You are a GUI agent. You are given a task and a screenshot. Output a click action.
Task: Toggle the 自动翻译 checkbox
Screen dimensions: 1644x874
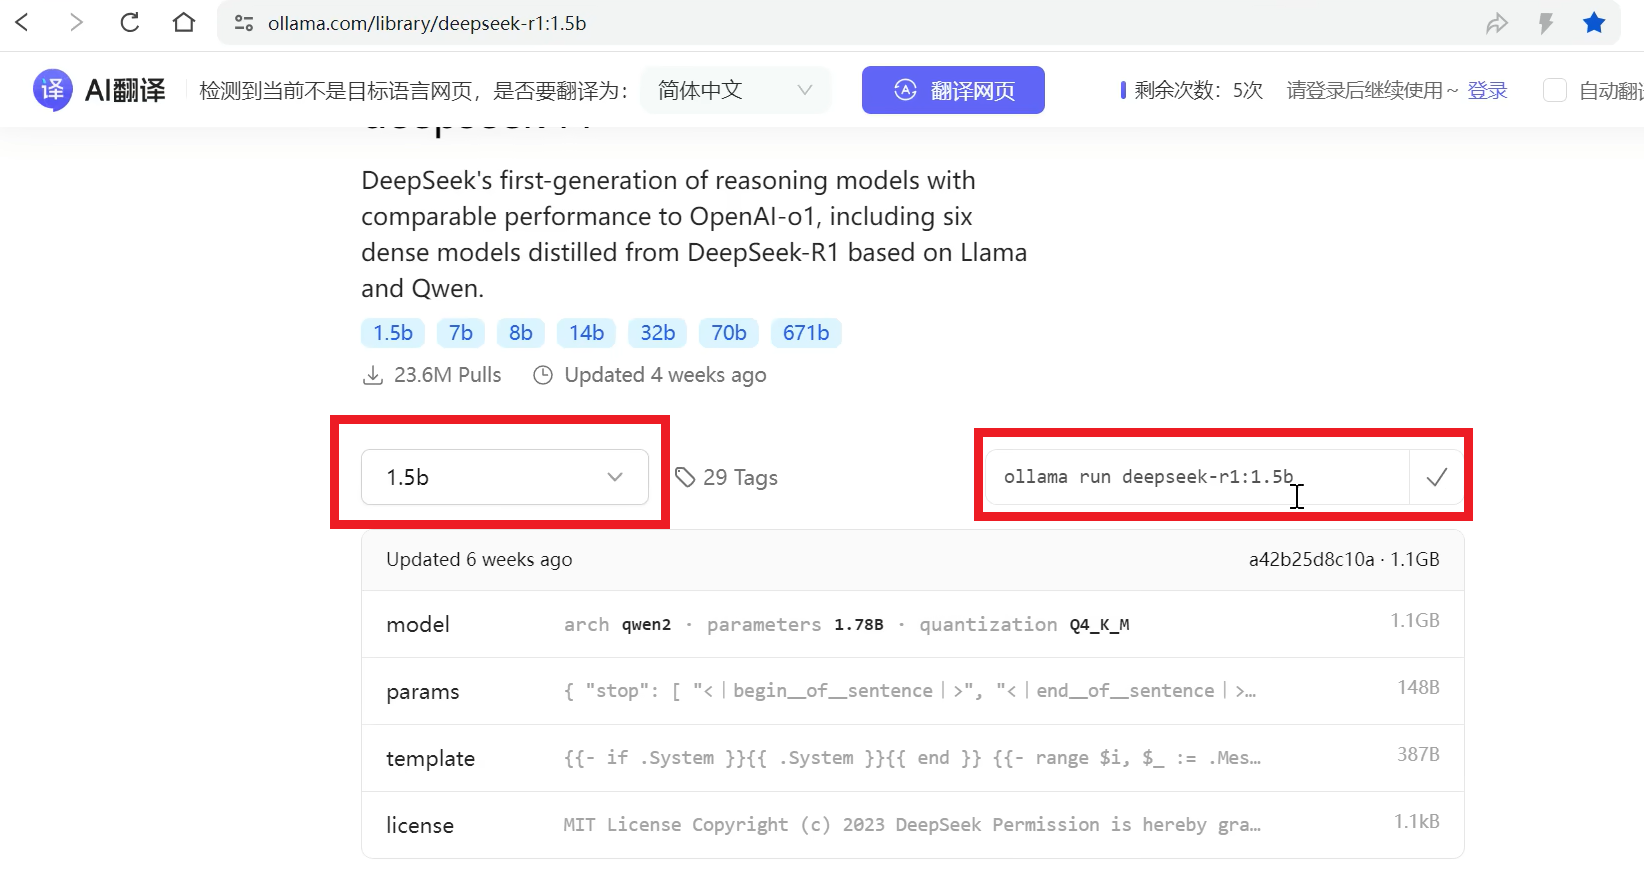click(1555, 90)
